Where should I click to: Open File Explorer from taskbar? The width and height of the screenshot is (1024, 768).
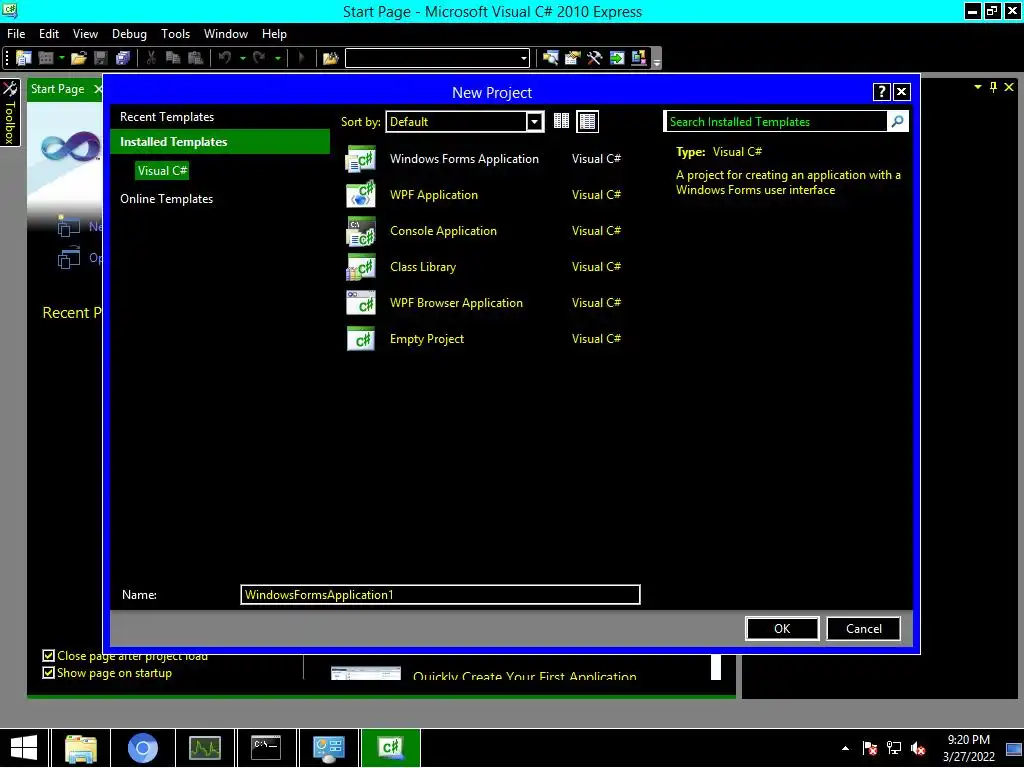point(81,748)
